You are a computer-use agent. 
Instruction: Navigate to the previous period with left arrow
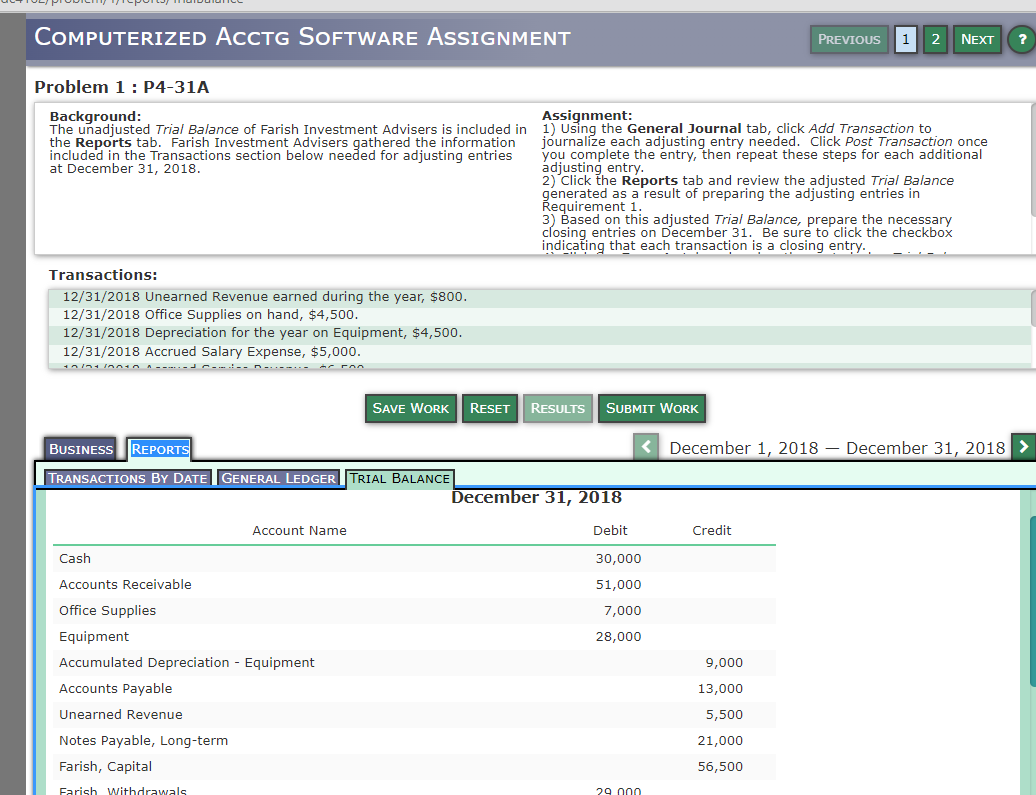645,447
